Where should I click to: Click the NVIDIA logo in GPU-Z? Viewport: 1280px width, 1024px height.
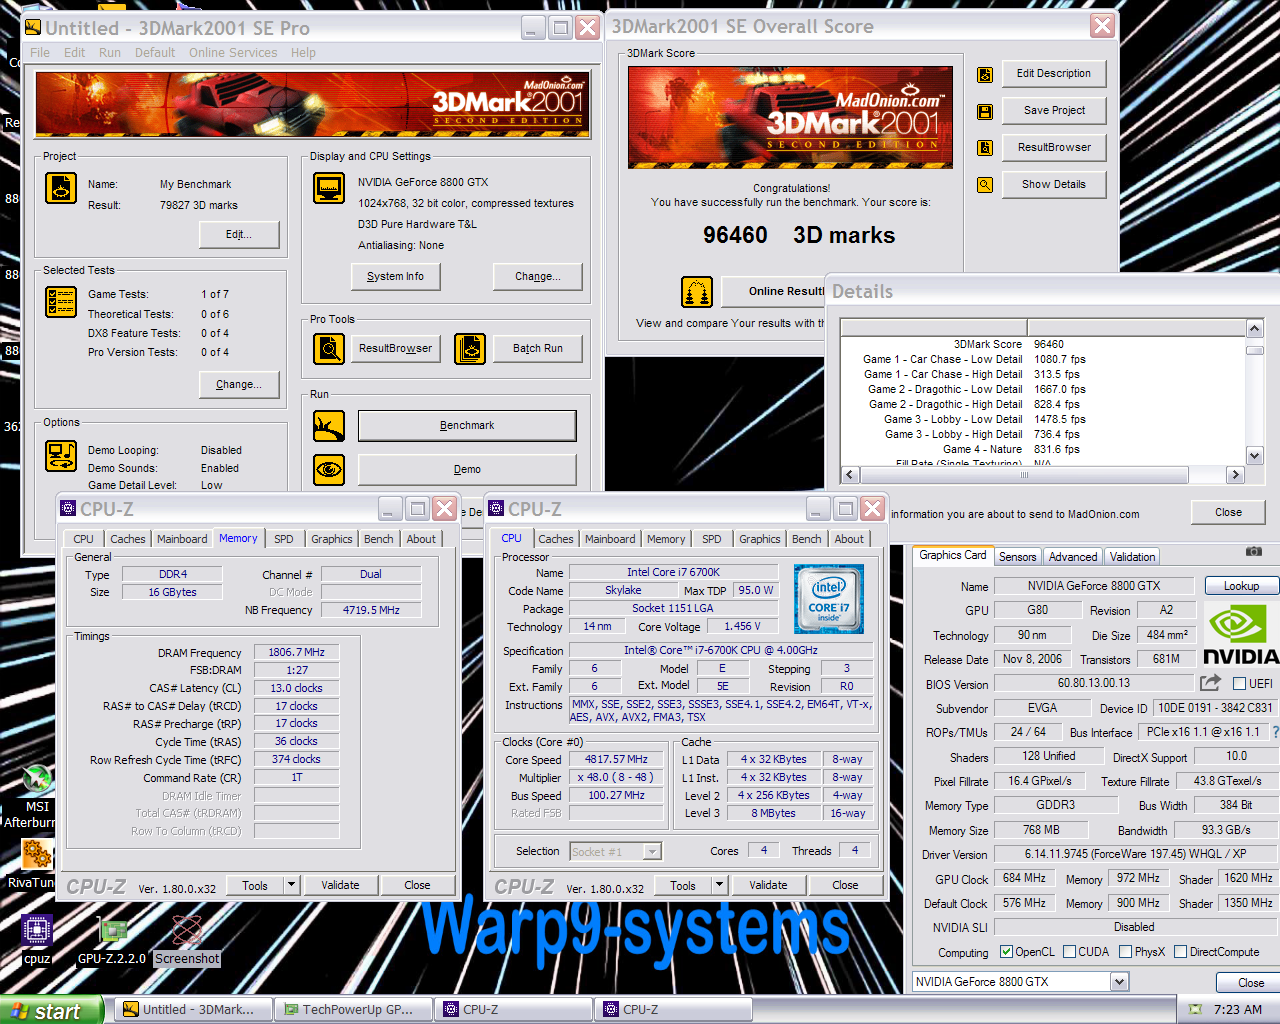coord(1241,634)
